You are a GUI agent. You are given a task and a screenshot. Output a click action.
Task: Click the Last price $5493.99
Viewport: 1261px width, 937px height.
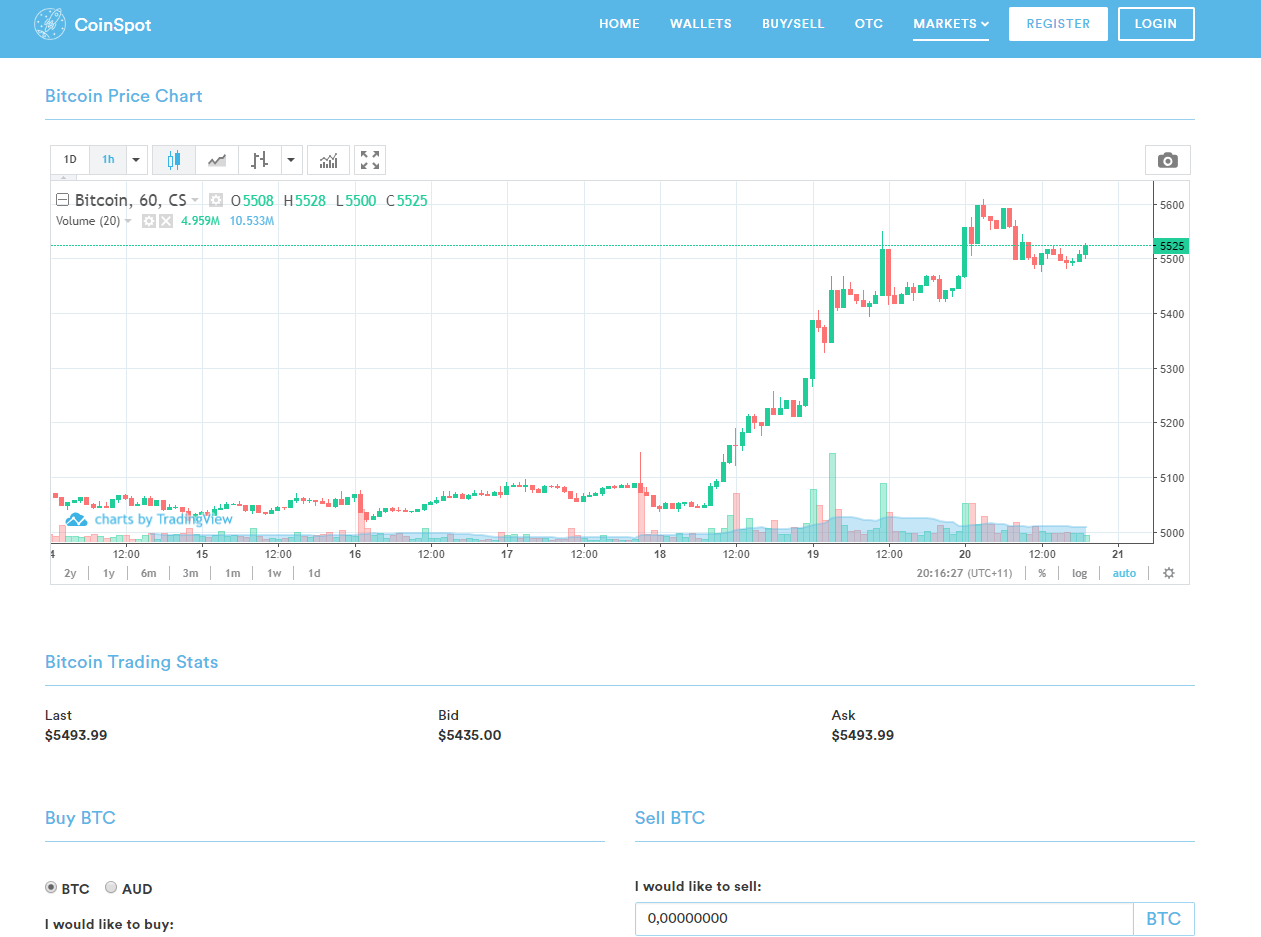(x=76, y=735)
